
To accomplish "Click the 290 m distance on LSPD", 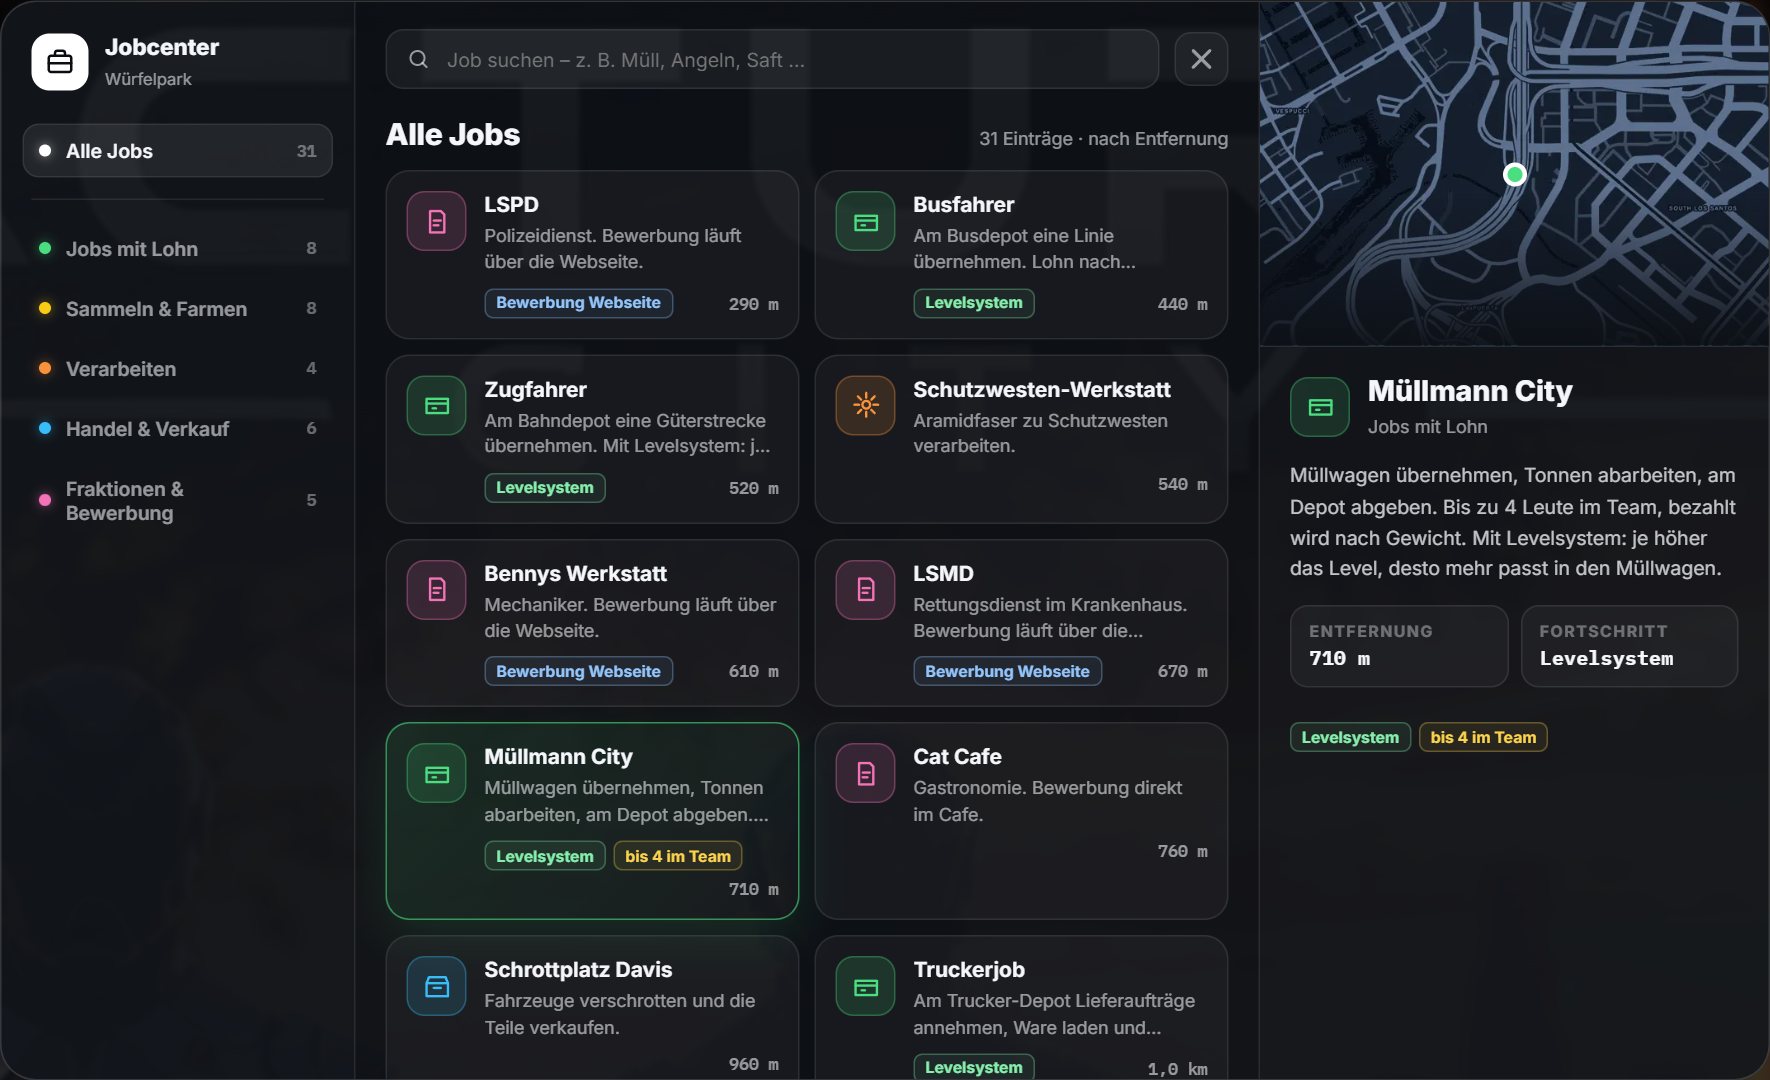I will [x=753, y=304].
